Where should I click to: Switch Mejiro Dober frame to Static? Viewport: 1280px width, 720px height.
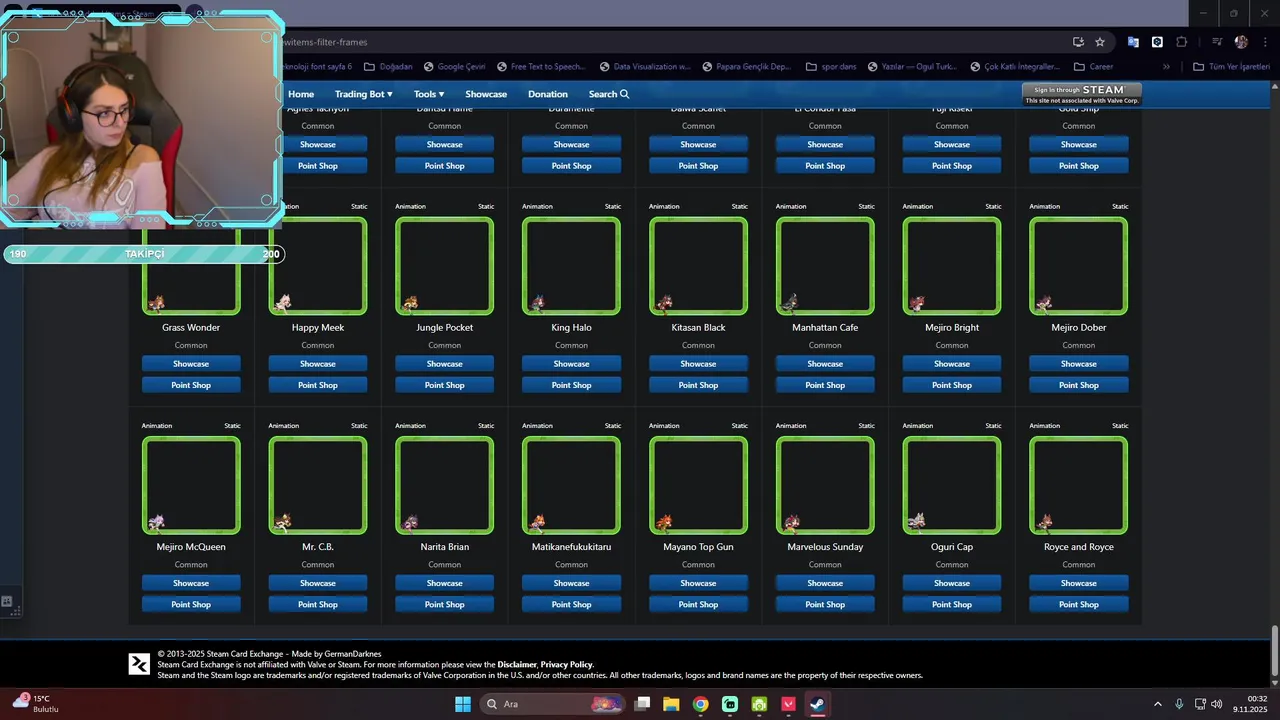[1120, 206]
